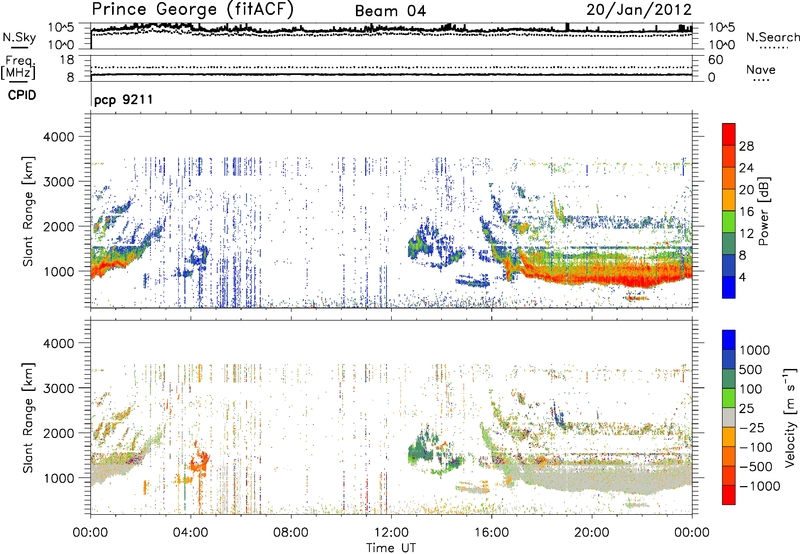800x554 pixels.
Task: Click the '2000' tick on the velocity panel
Action: 59,433
